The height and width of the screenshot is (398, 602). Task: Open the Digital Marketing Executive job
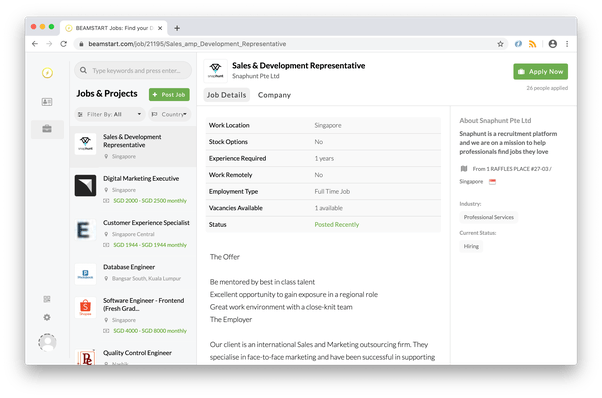tap(133, 189)
